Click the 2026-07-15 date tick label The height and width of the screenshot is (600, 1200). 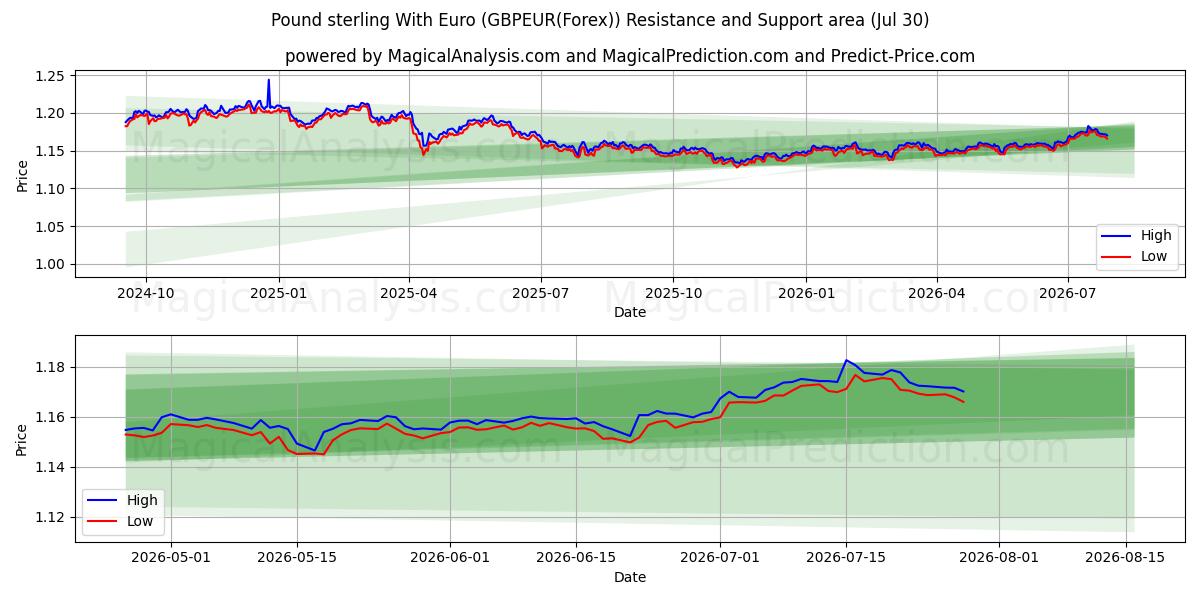pyautogui.click(x=846, y=558)
